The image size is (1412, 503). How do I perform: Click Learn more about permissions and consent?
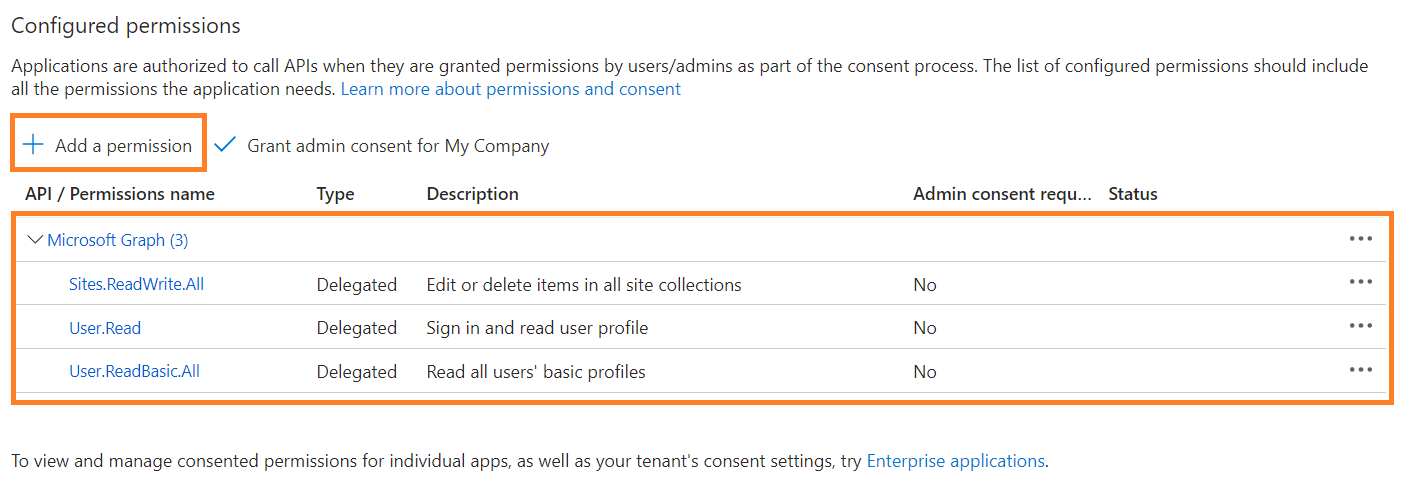(511, 89)
